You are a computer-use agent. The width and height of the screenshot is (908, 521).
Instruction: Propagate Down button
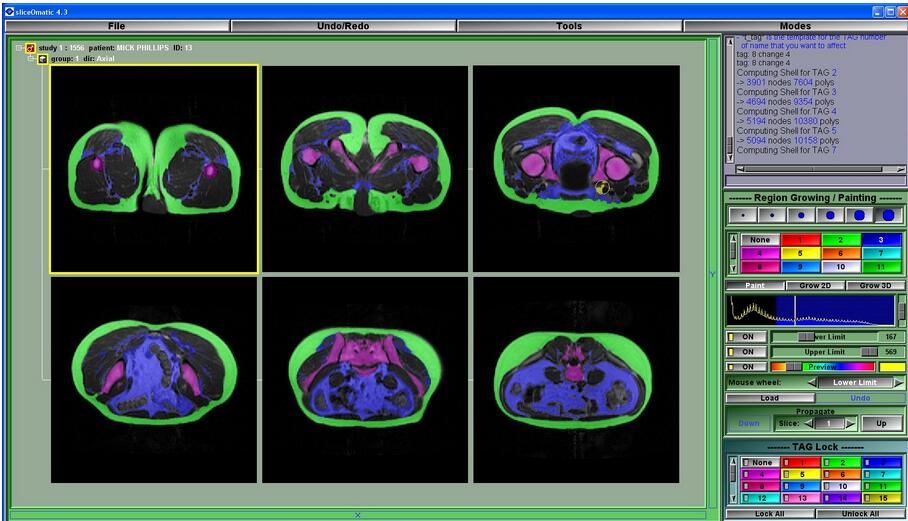pyautogui.click(x=748, y=423)
